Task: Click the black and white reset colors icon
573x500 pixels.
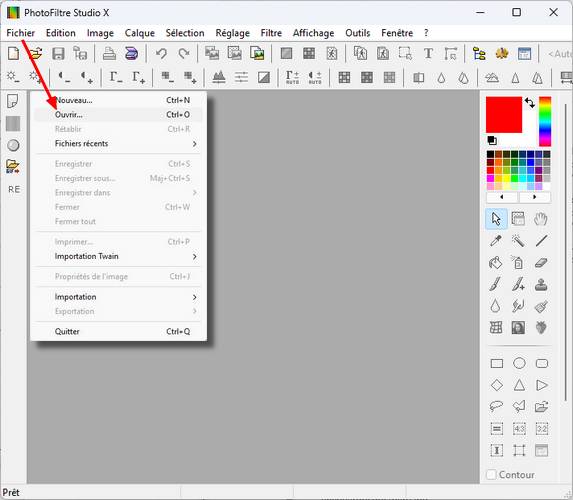Action: (x=492, y=140)
